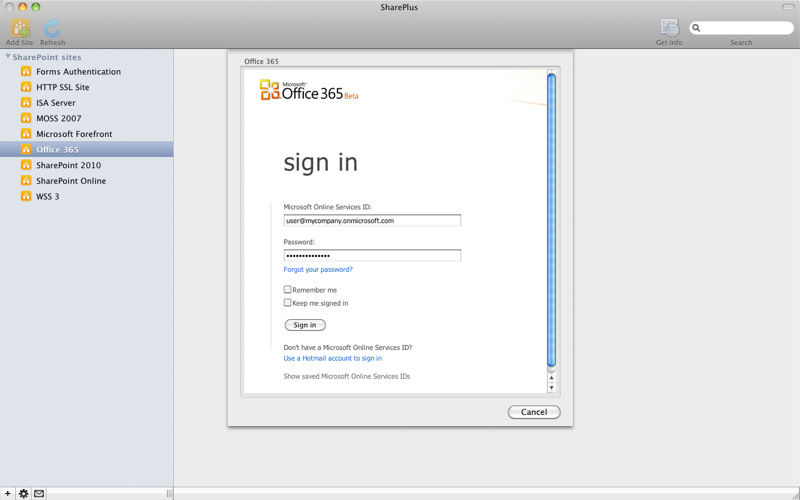
Task: Click the ISA Server site icon
Action: [26, 103]
